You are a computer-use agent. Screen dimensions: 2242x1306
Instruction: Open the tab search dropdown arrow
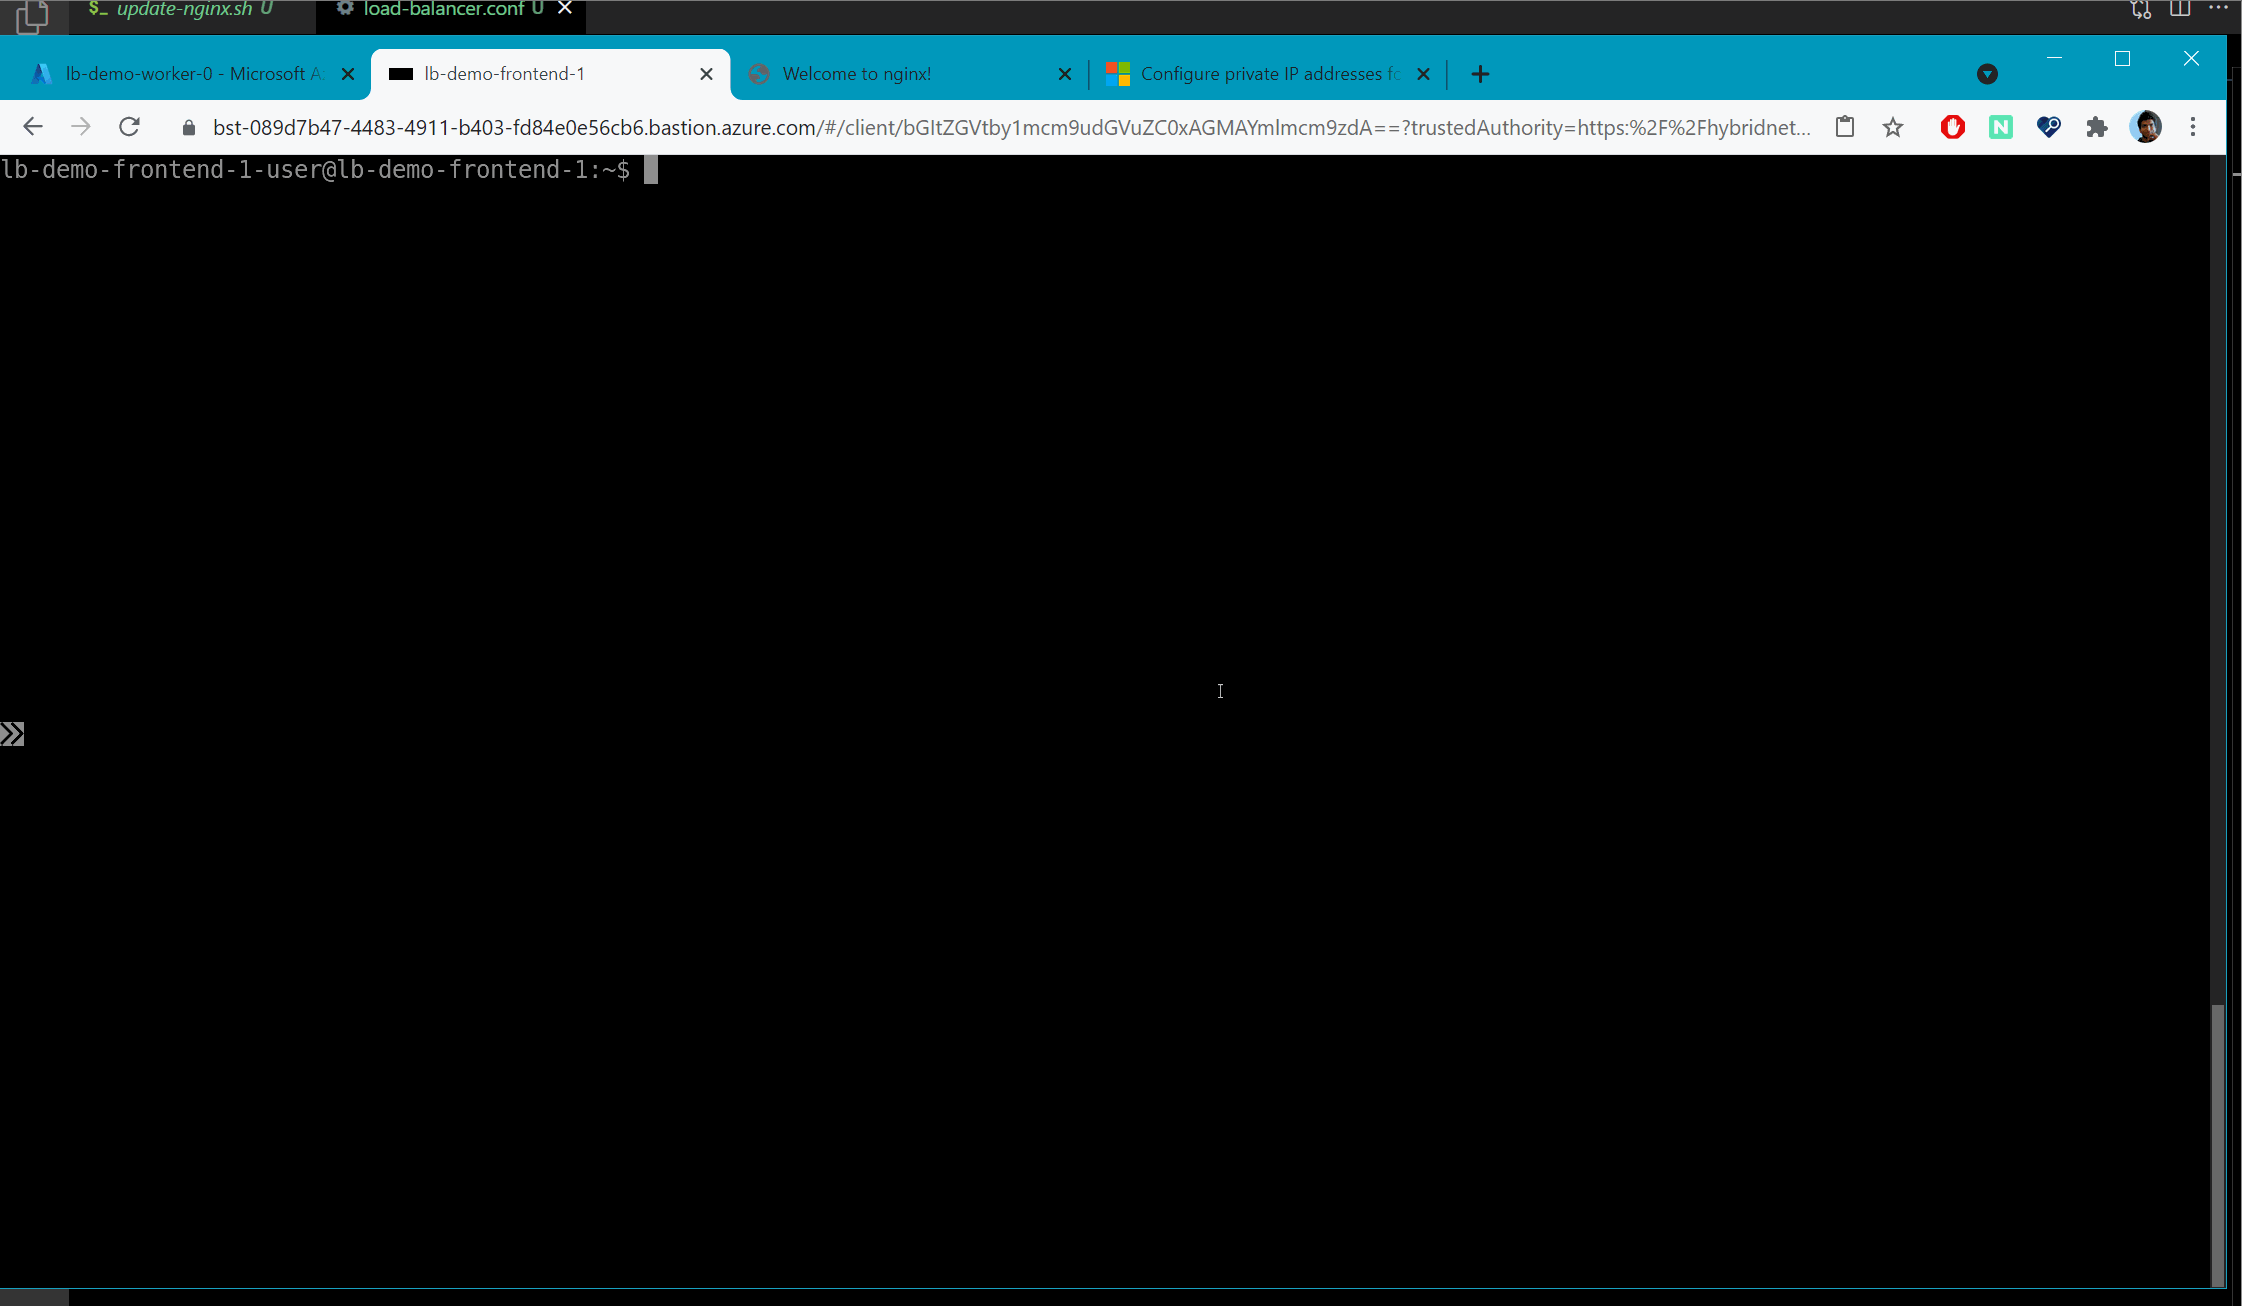(x=1987, y=74)
